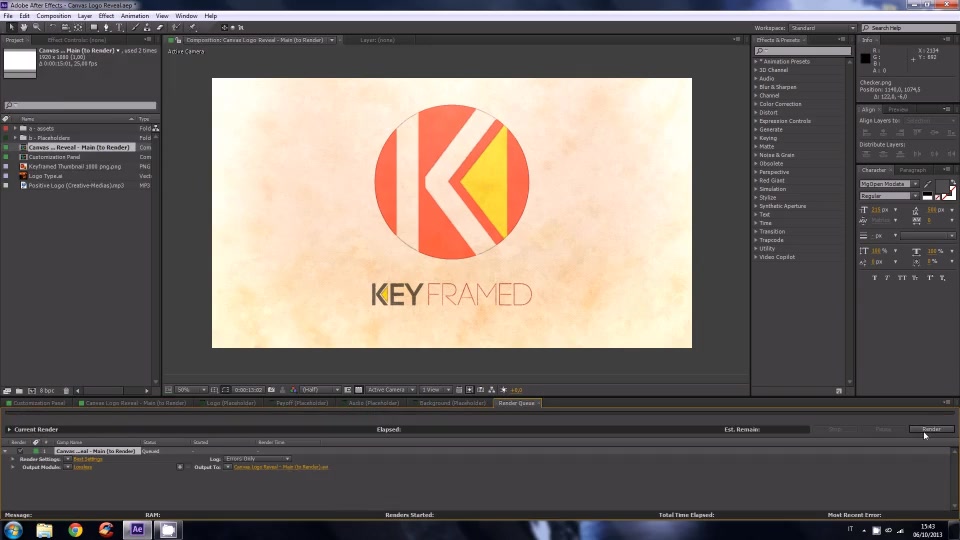This screenshot has height=540, width=960.
Task: Open the Workspace Standard dropdown
Action: [823, 28]
